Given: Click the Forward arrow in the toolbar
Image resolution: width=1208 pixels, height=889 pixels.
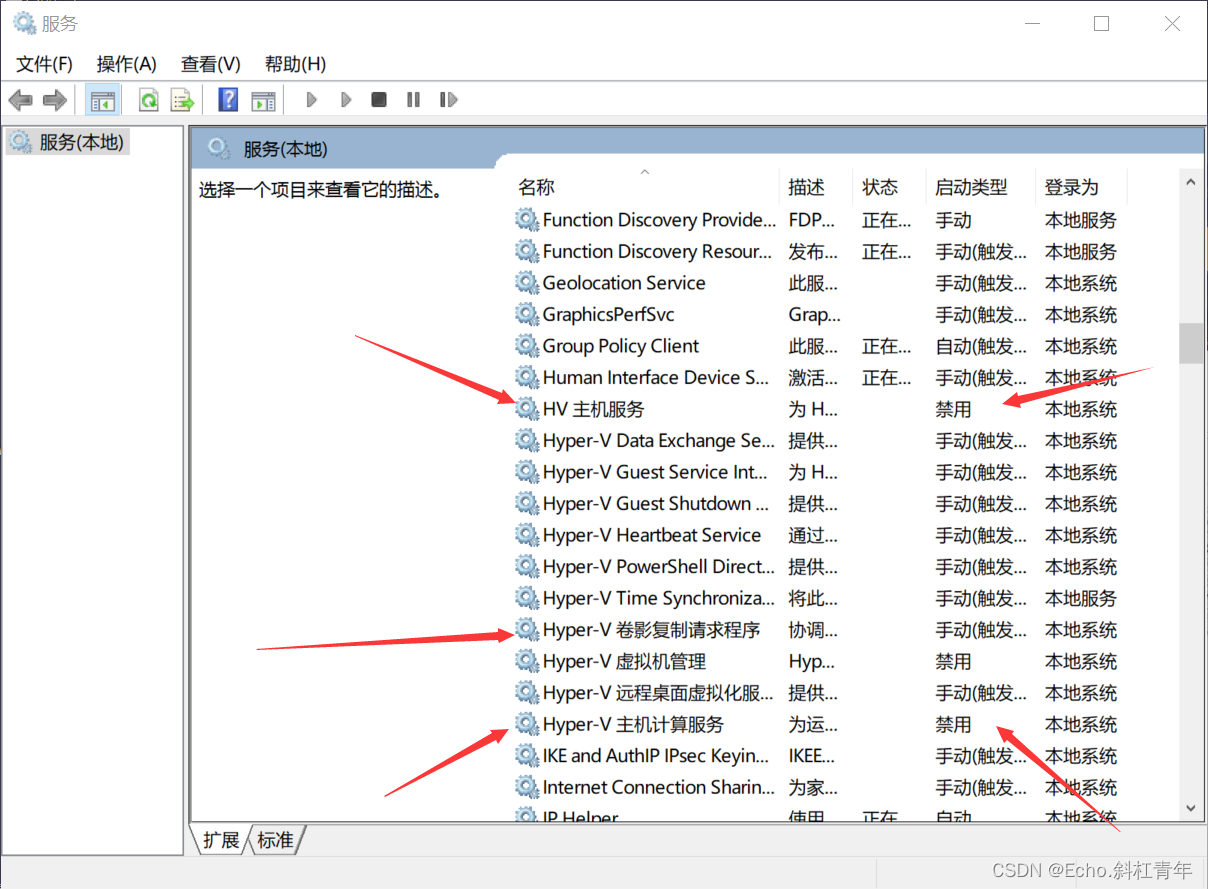Looking at the screenshot, I should (x=54, y=100).
